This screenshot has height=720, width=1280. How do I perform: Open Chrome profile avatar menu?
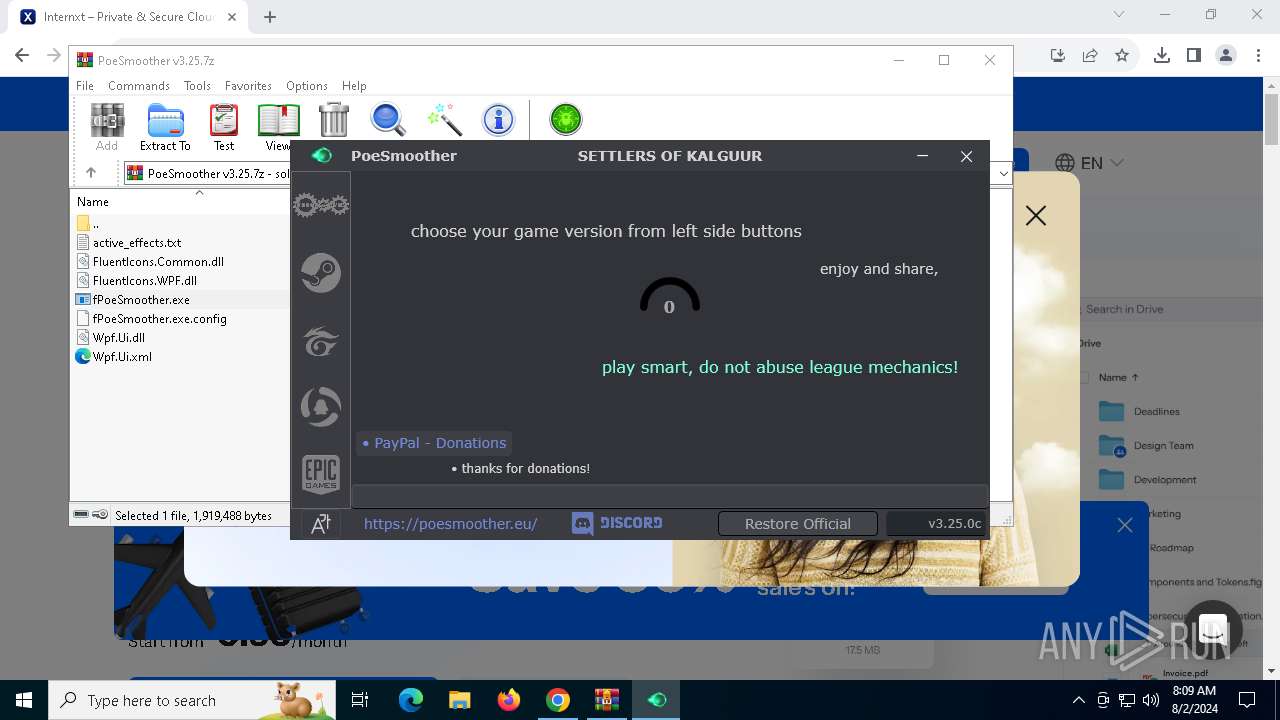coord(1225,55)
